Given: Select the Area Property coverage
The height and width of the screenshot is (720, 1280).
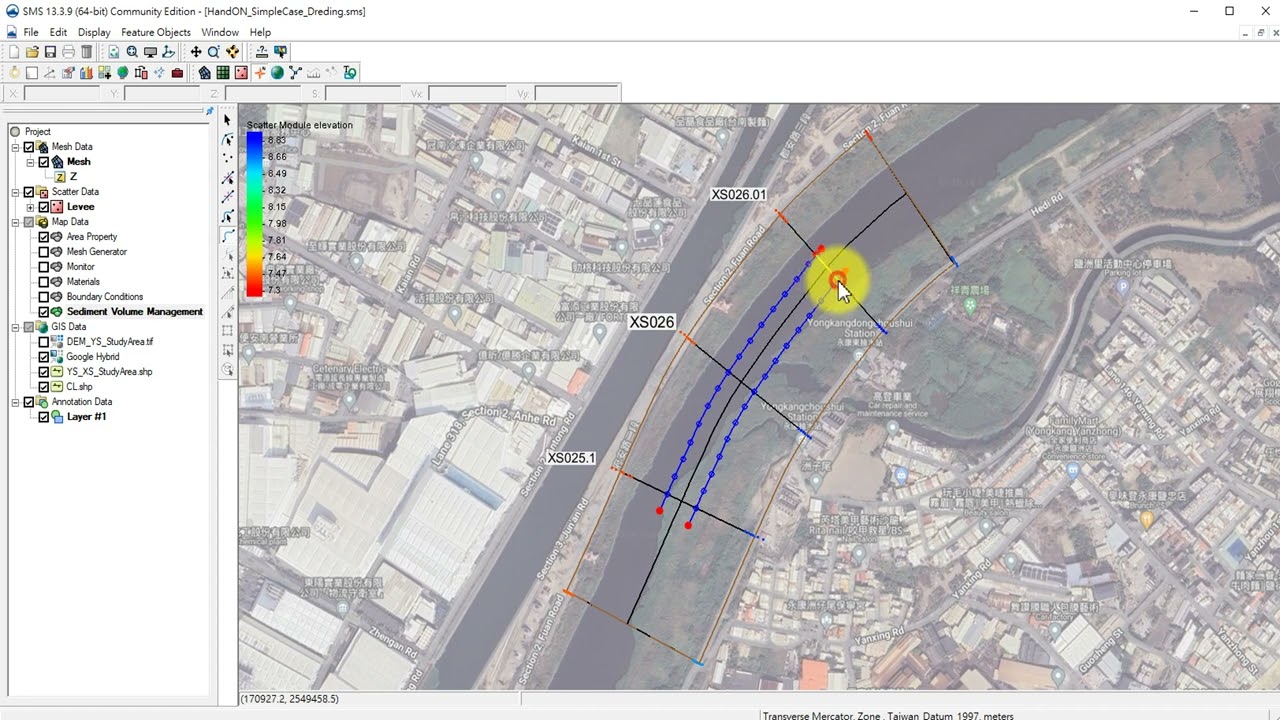Looking at the screenshot, I should (x=92, y=237).
